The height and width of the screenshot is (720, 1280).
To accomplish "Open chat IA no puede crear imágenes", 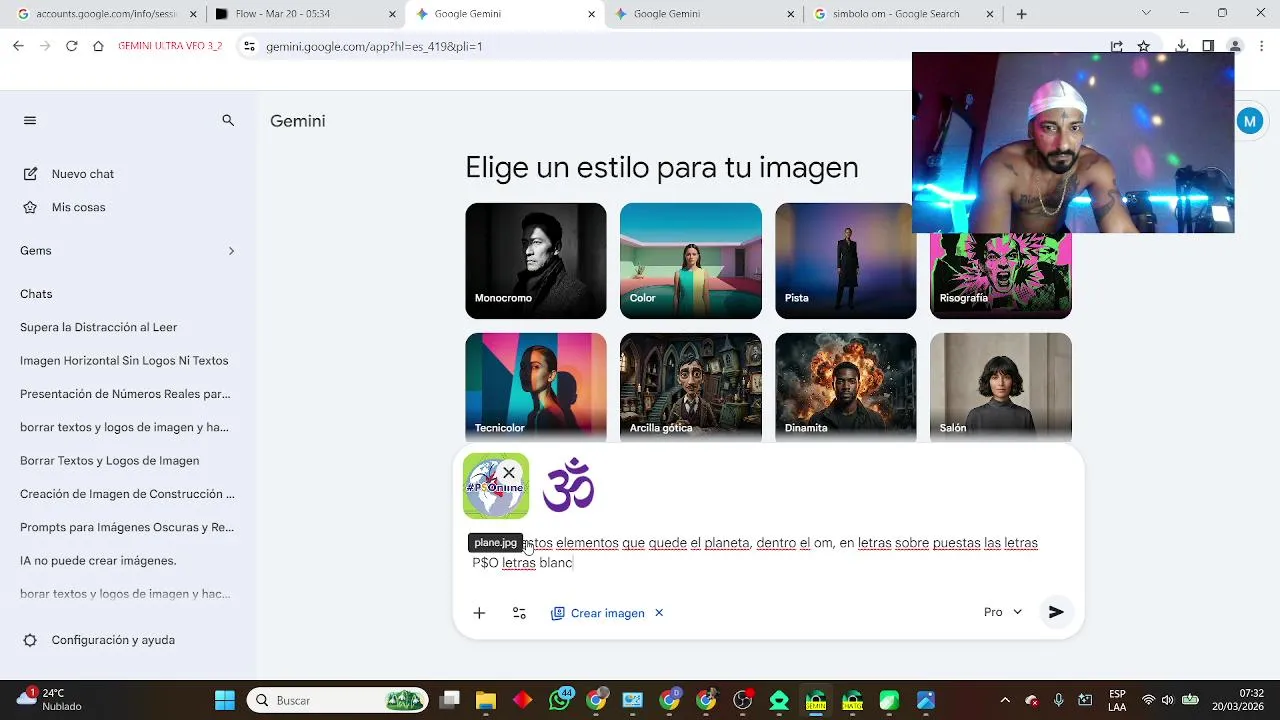I will 98,561.
